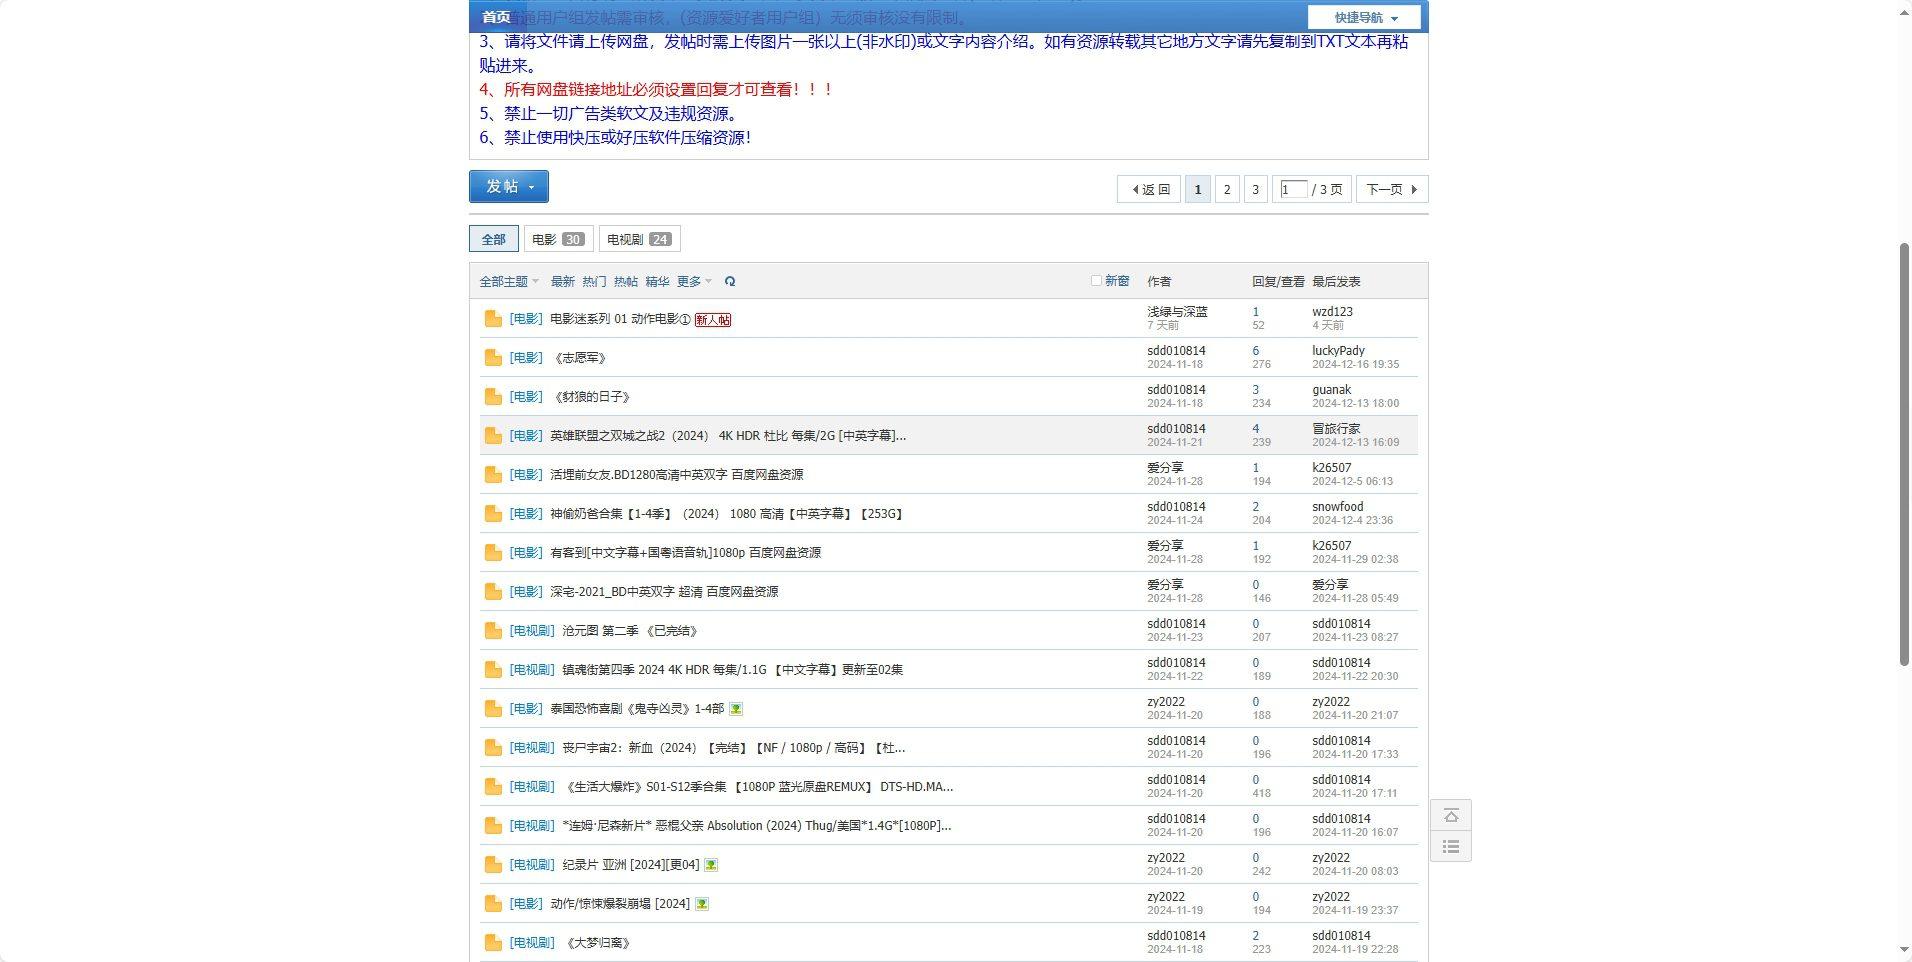
Task: Click folder icon beside 电影迷系列 01 thread
Action: [x=492, y=319]
